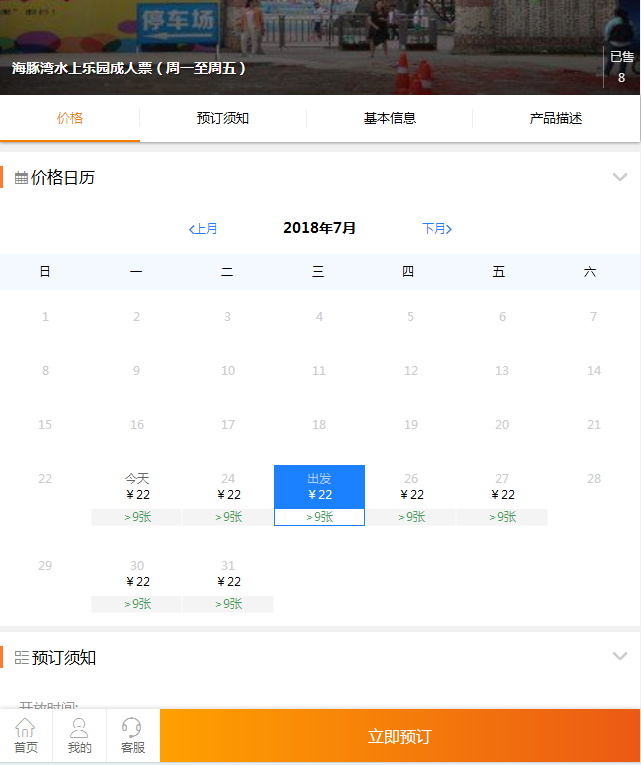
Task: Click the calendar icon beside 价格日历
Action: (x=21, y=178)
